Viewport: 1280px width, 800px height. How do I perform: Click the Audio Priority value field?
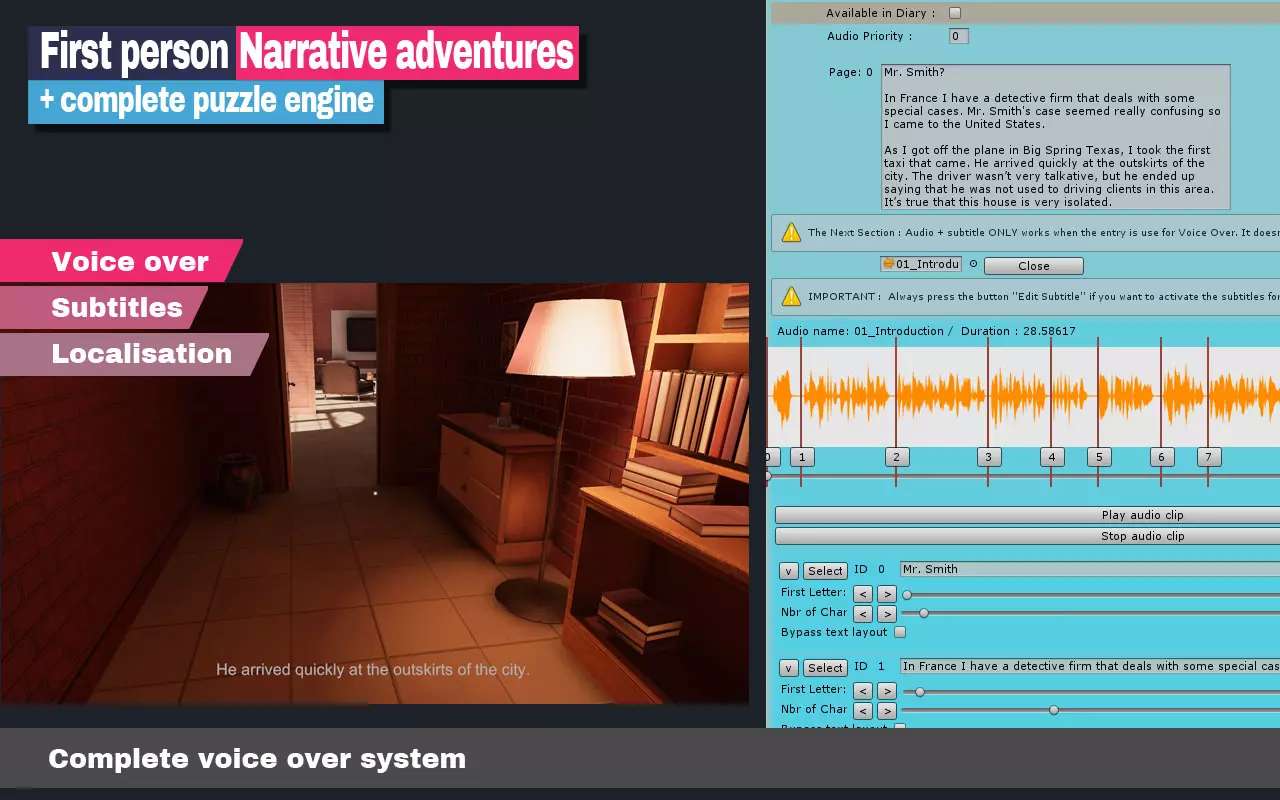[x=958, y=36]
